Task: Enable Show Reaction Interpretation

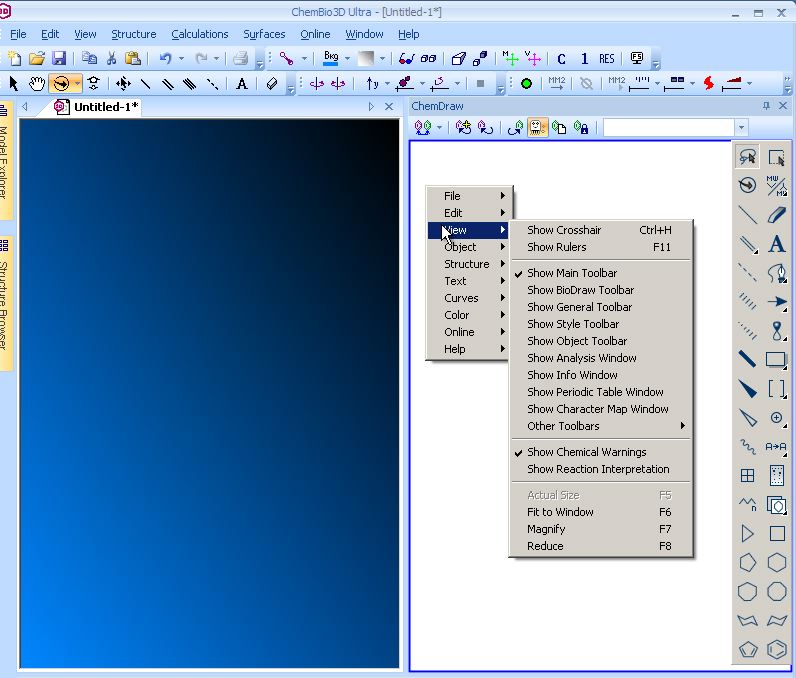Action: coord(601,469)
